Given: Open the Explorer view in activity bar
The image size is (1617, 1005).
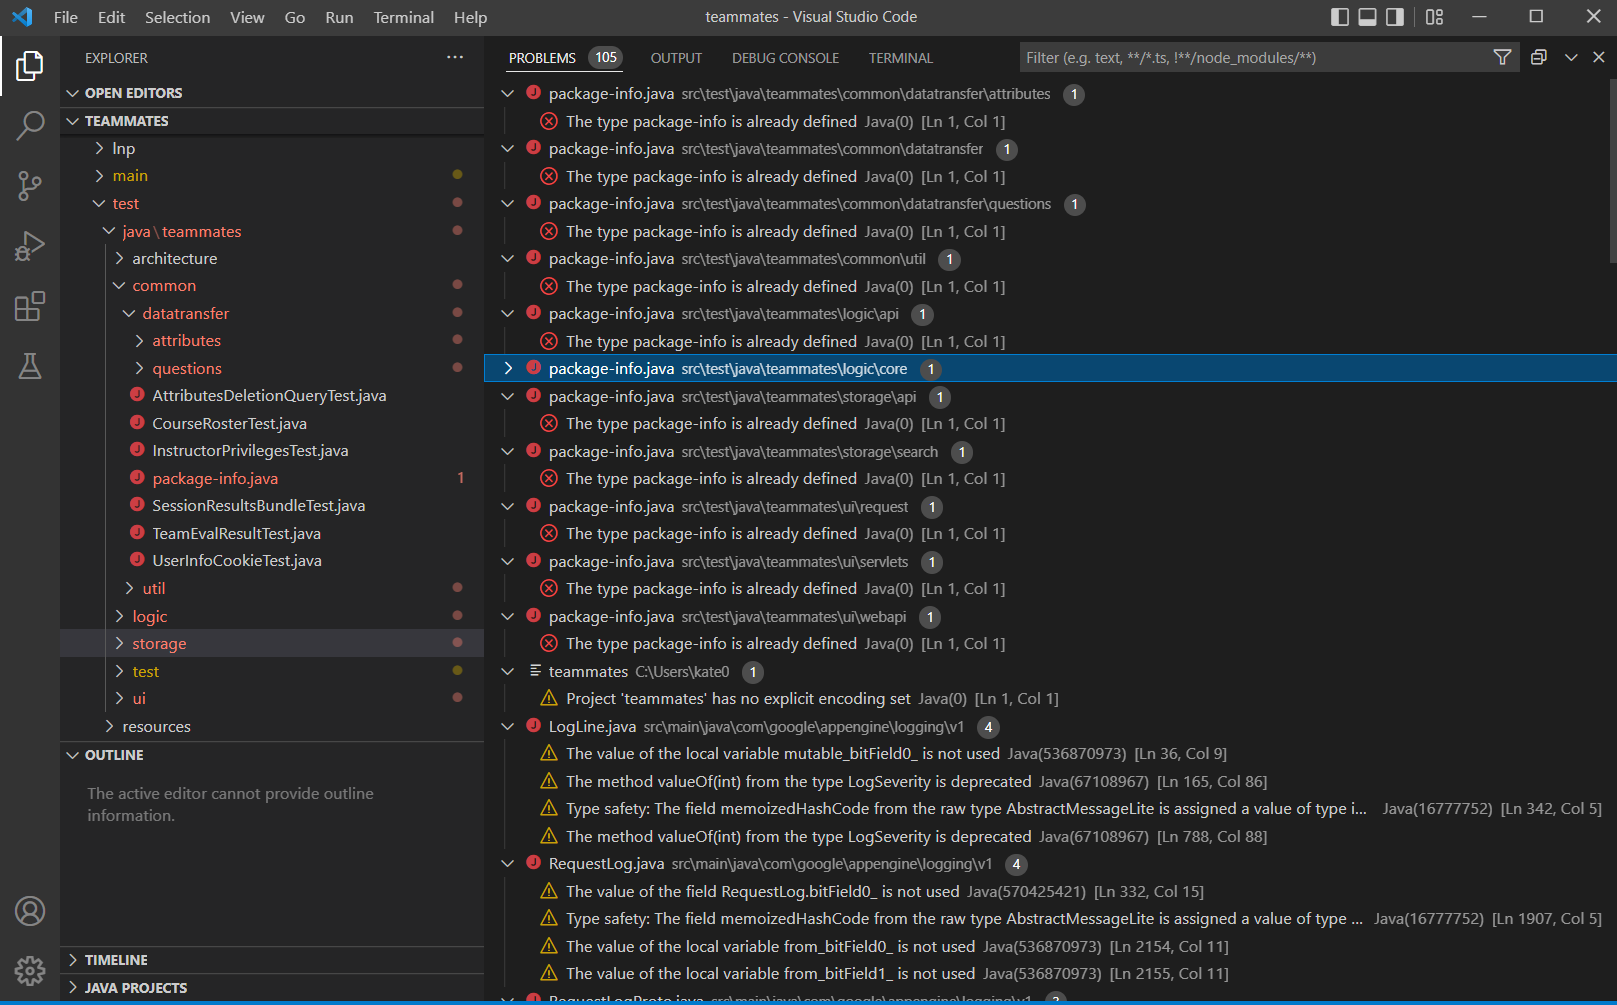Looking at the screenshot, I should click(x=29, y=66).
